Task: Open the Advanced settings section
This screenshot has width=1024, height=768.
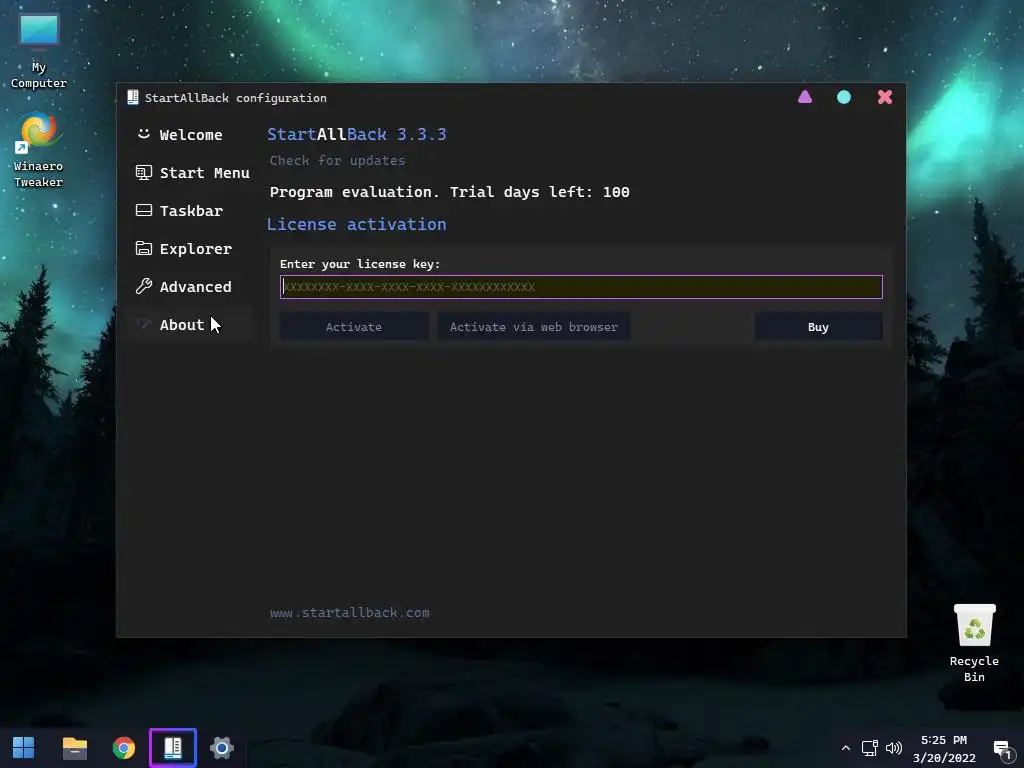Action: pyautogui.click(x=191, y=286)
